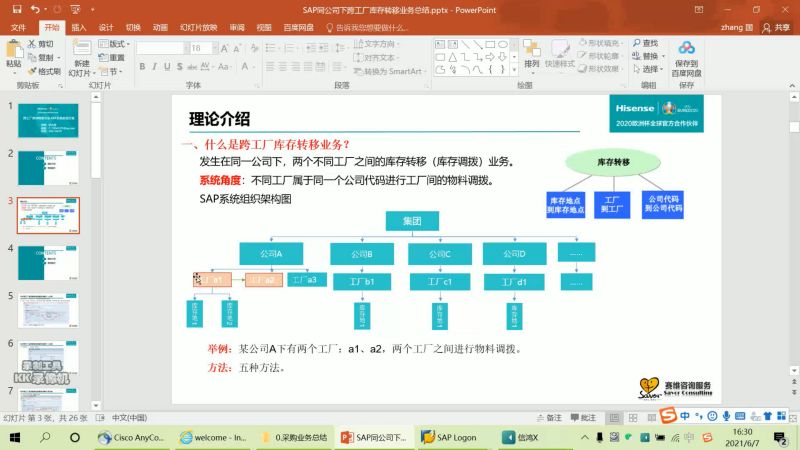800x450 pixels.
Task: Switch to the Design (设计) ribbon tab
Action: (x=106, y=28)
